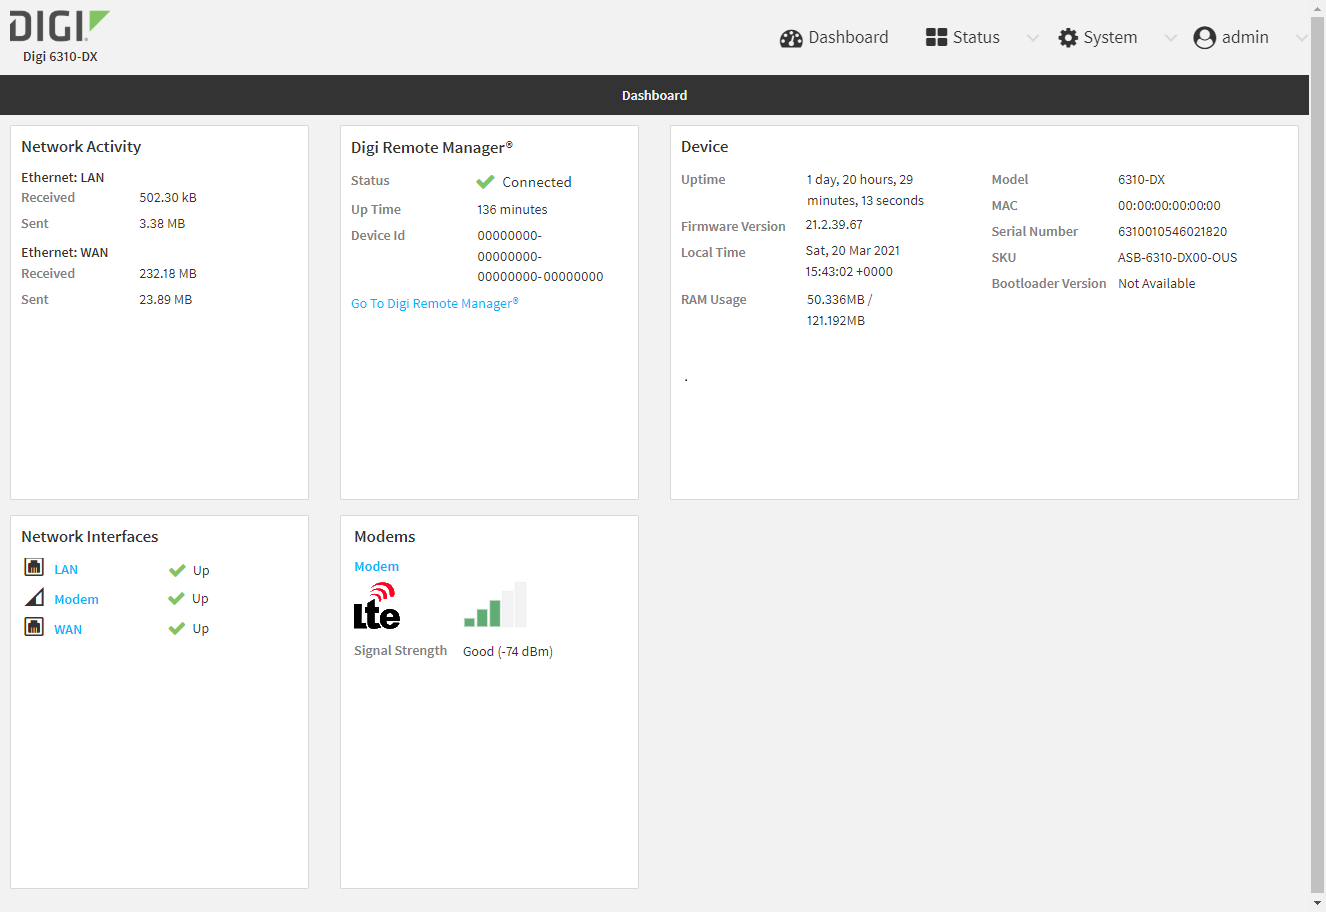Click the Digi logo
1326x912 pixels.
click(60, 26)
